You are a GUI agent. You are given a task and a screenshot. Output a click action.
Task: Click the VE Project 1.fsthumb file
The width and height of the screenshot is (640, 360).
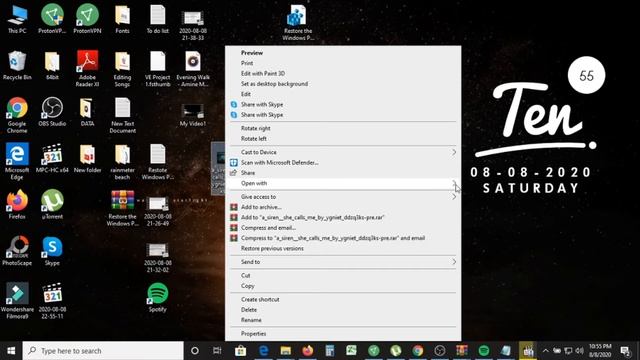pyautogui.click(x=158, y=69)
